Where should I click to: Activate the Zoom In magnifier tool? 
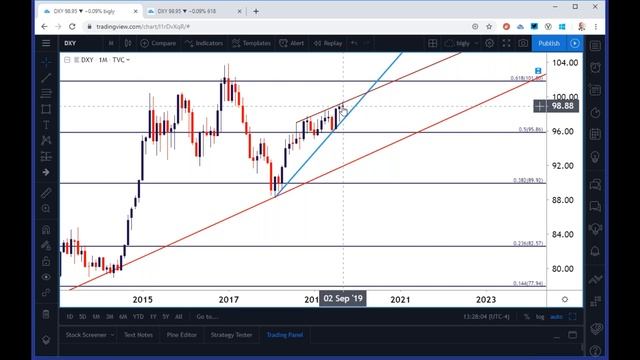[46, 209]
